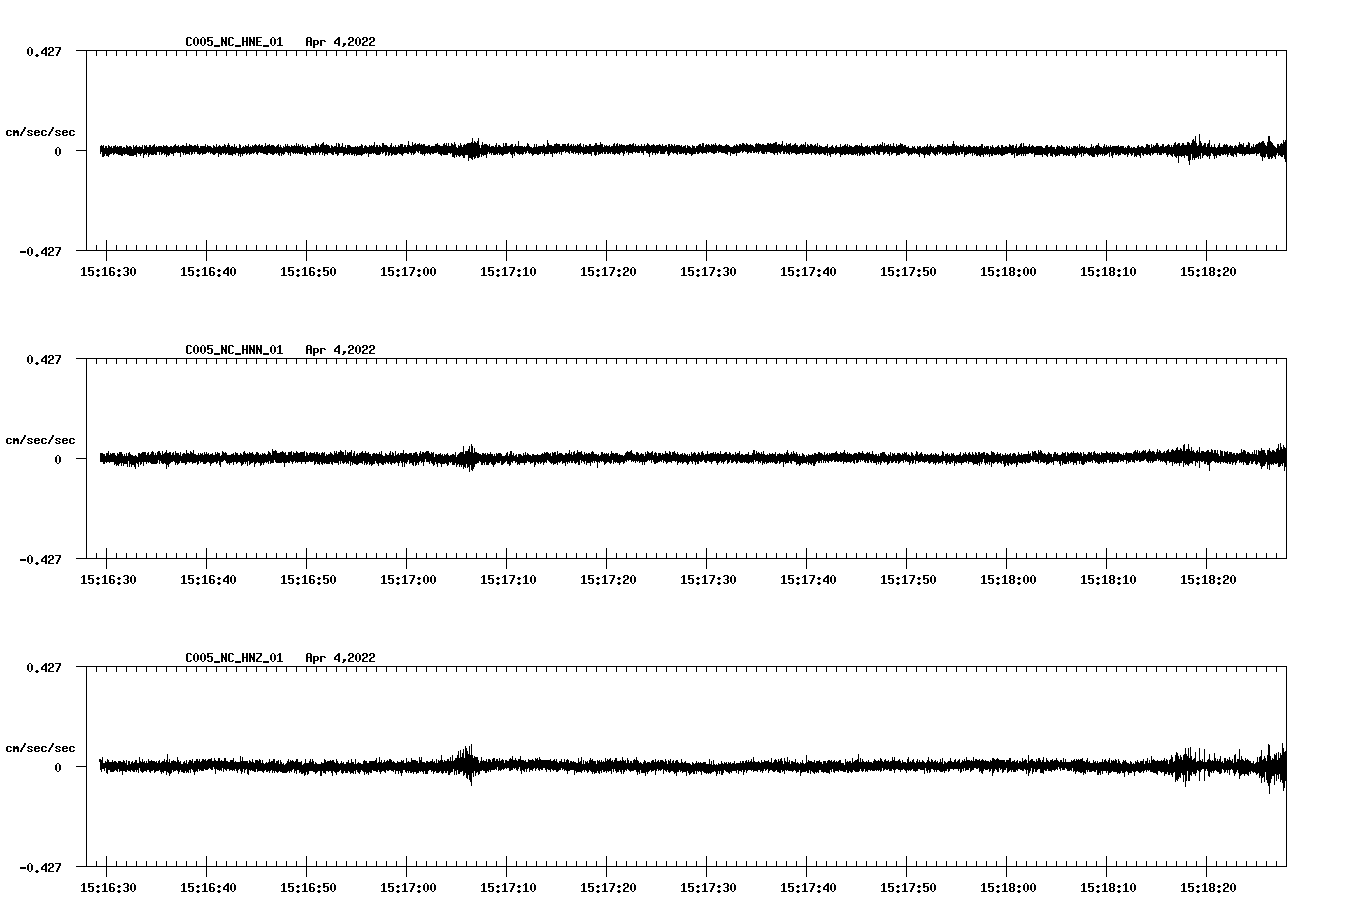Click the 15:17:20 time label on the HNN plot
This screenshot has width=1358, height=924.
608,580
